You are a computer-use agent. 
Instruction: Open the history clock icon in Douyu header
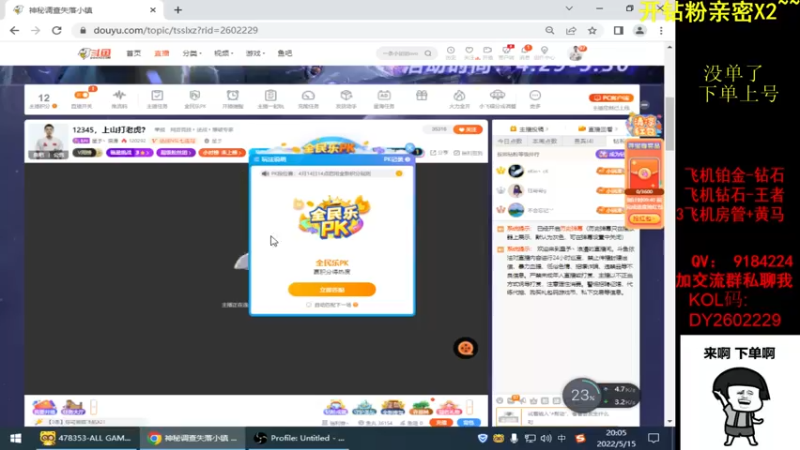pos(451,51)
